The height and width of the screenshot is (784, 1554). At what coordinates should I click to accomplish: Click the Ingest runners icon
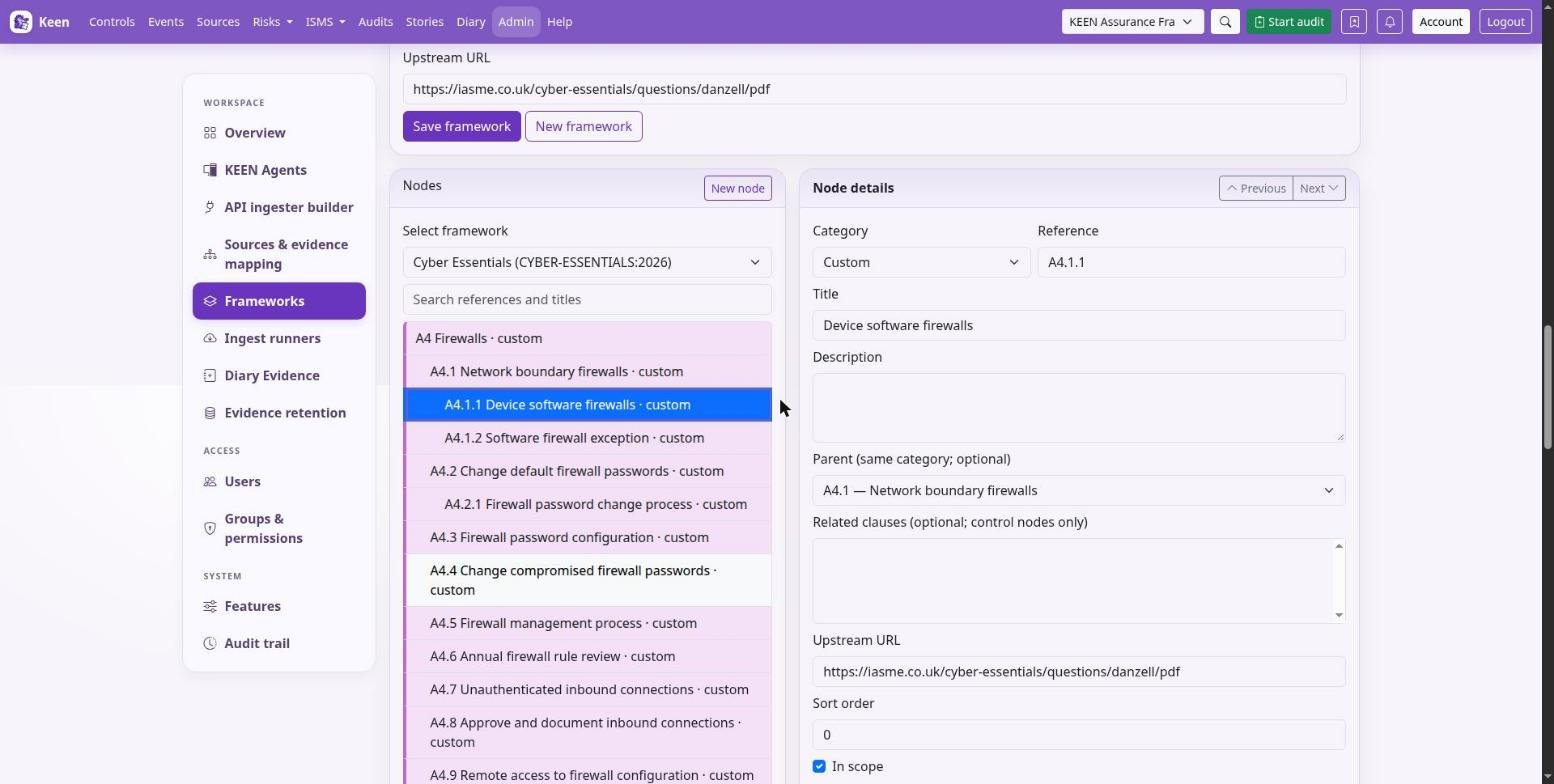coord(210,338)
